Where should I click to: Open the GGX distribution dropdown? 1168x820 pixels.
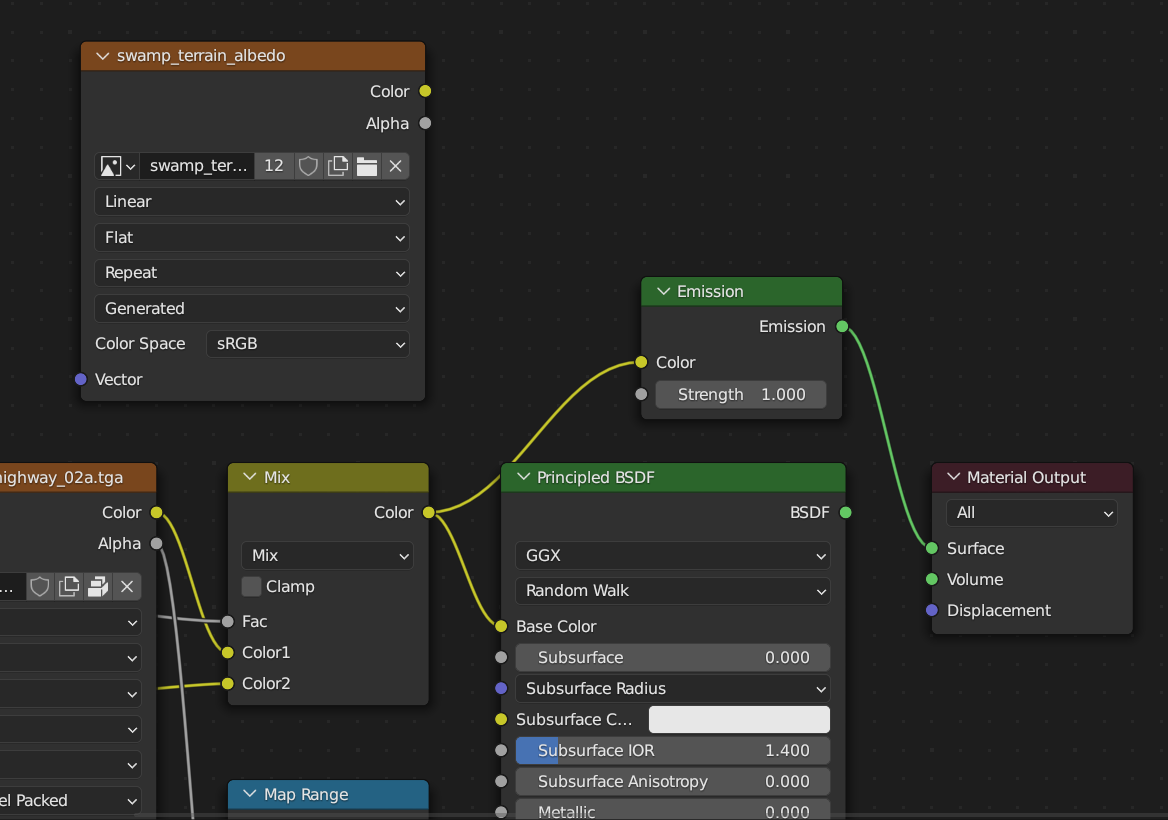(x=673, y=556)
